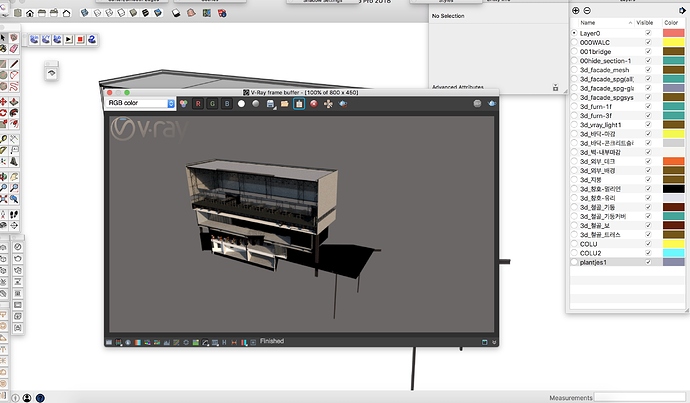The width and height of the screenshot is (690, 403).
Task: Expand Advanced Attributes section toggle
Action: [x=555, y=88]
